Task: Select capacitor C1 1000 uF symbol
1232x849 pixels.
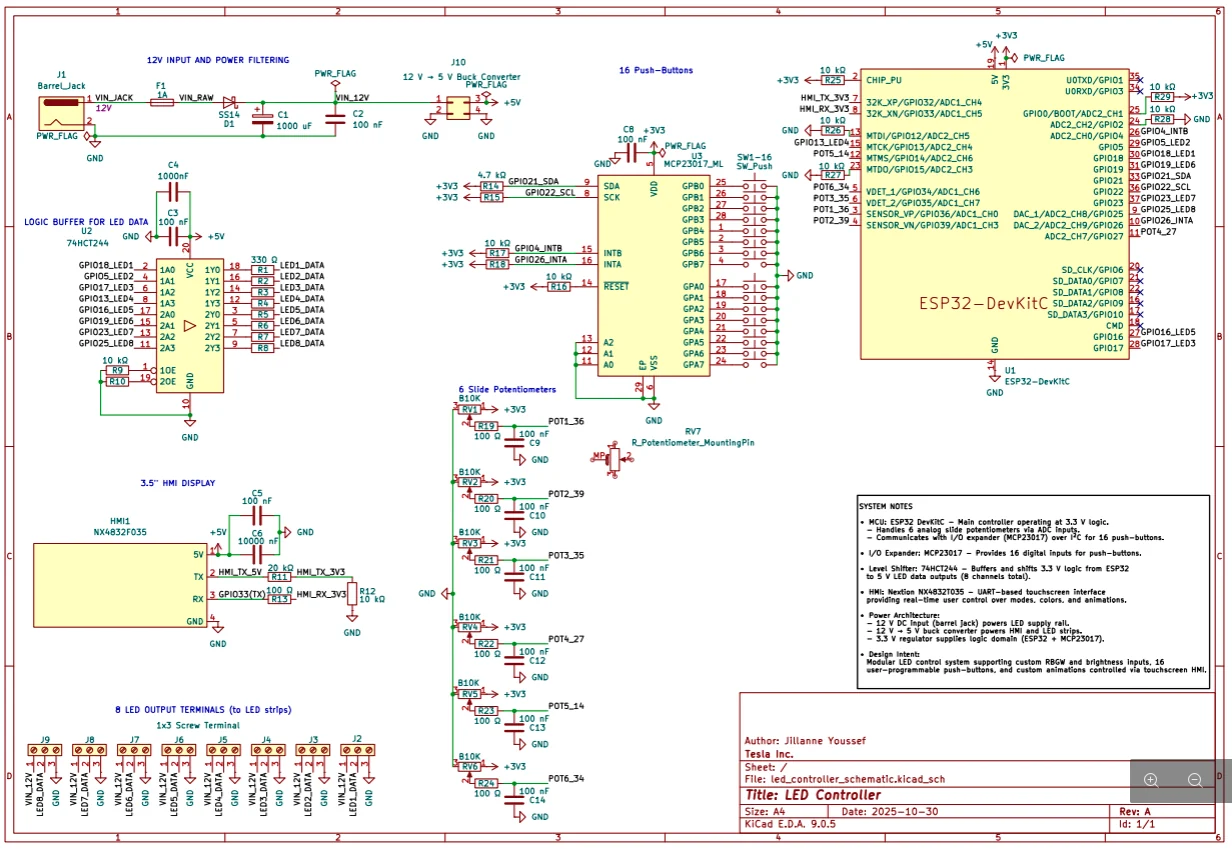Action: pos(263,119)
